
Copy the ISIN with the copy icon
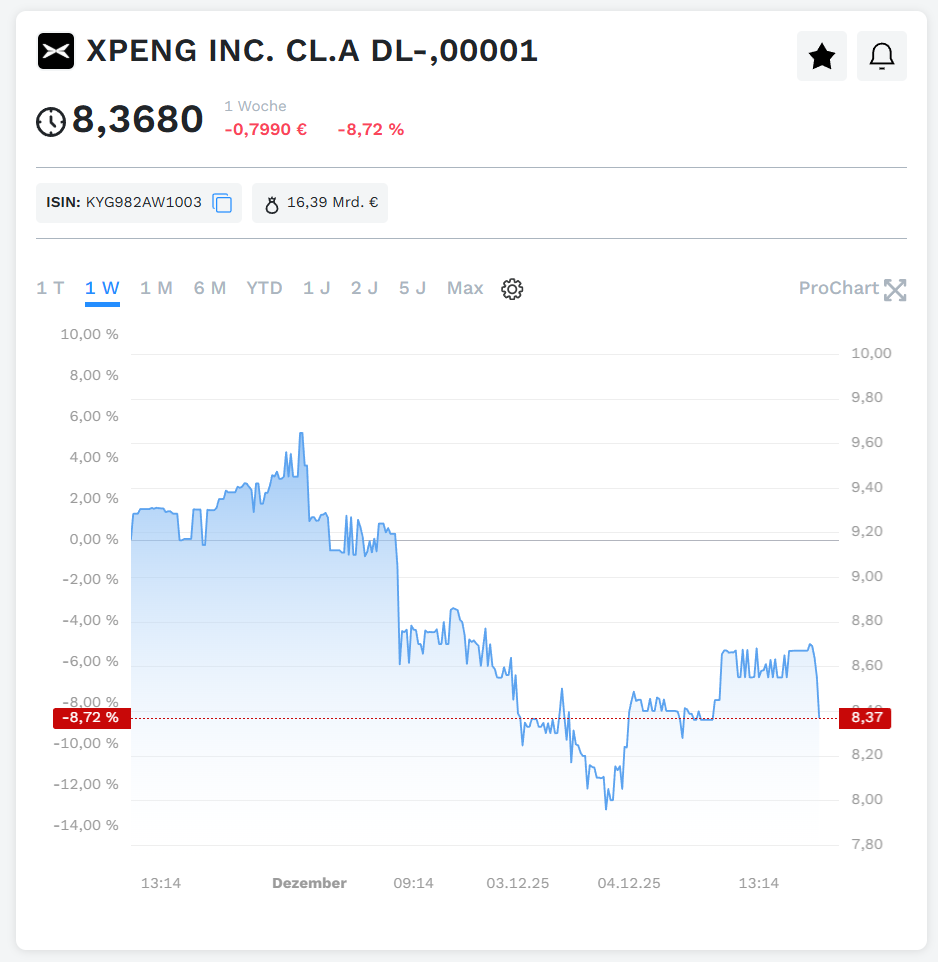tap(222, 203)
